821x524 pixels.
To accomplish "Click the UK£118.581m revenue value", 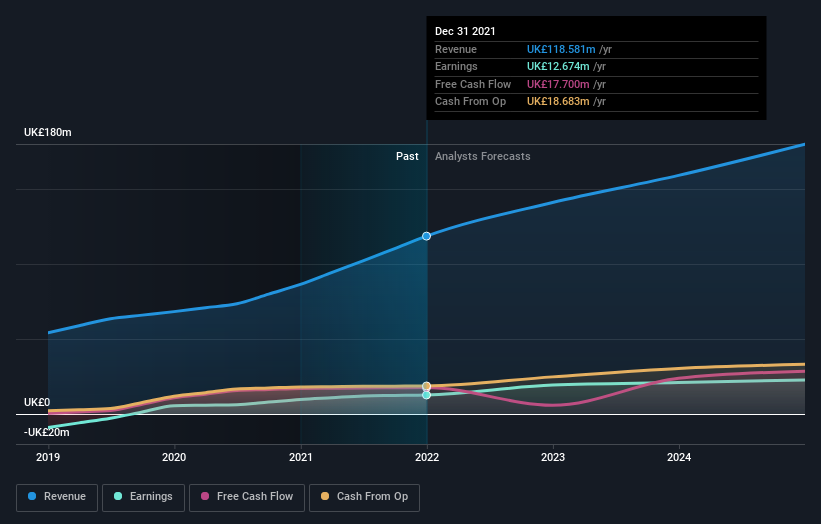I will coord(561,49).
